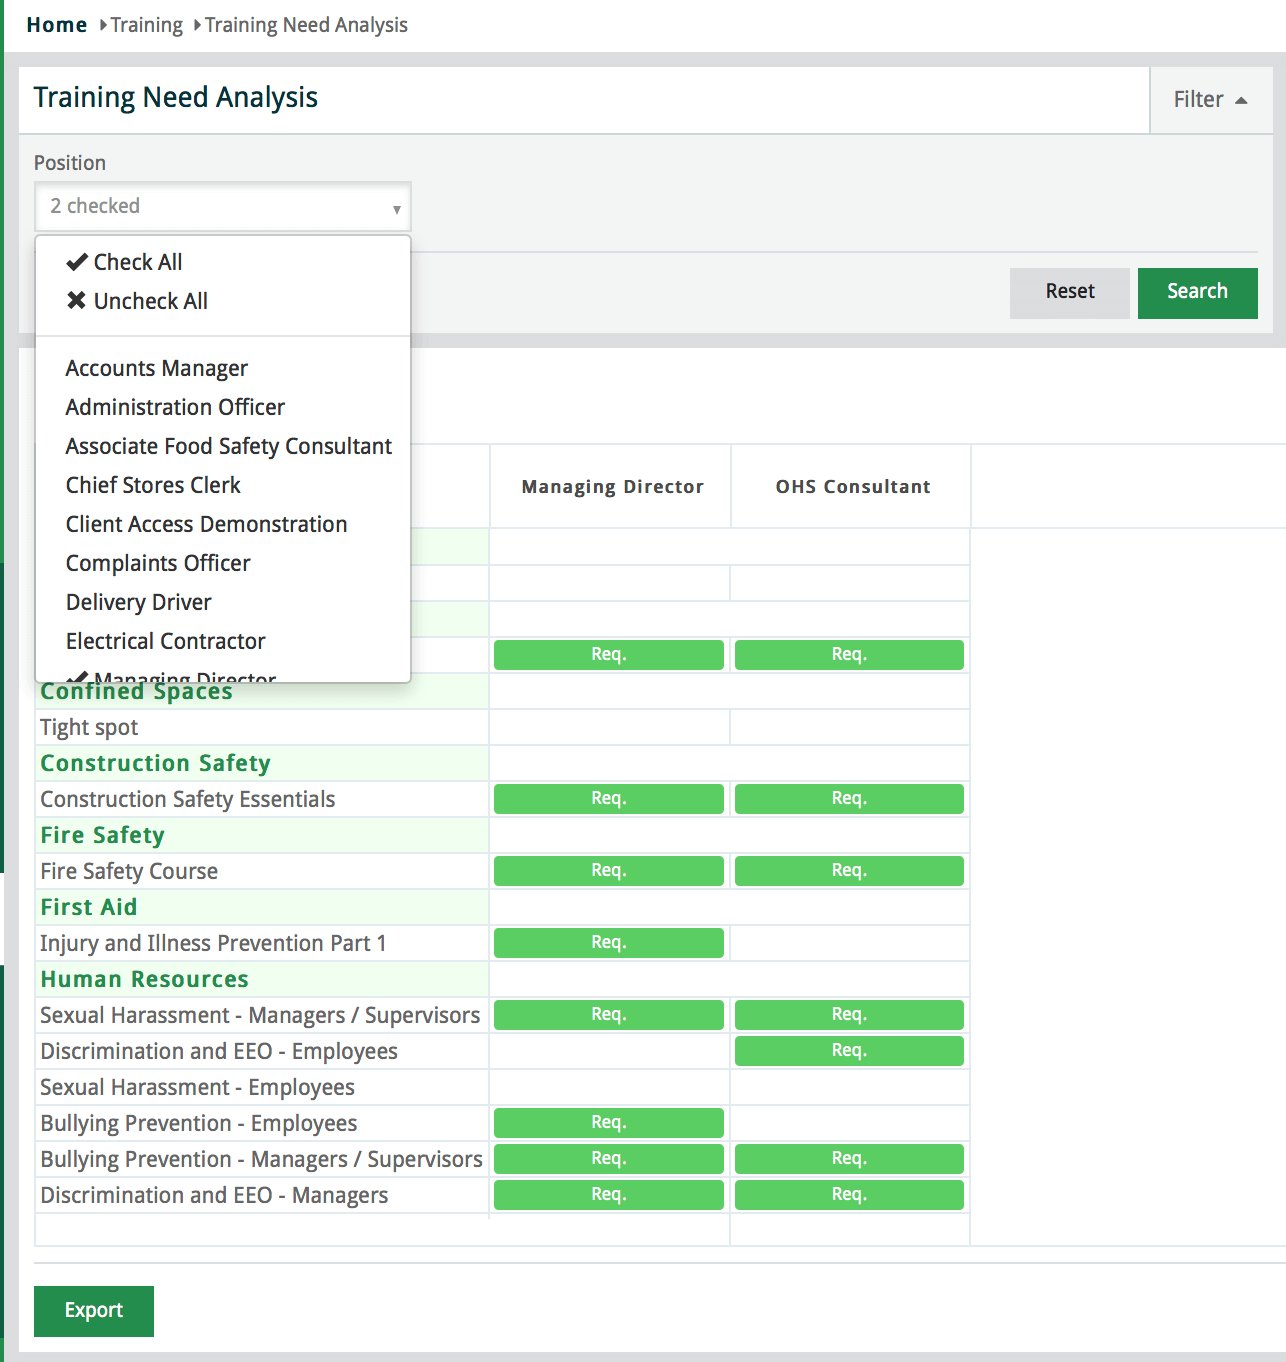Choose Chief Stores Clerk in list

point(153,486)
